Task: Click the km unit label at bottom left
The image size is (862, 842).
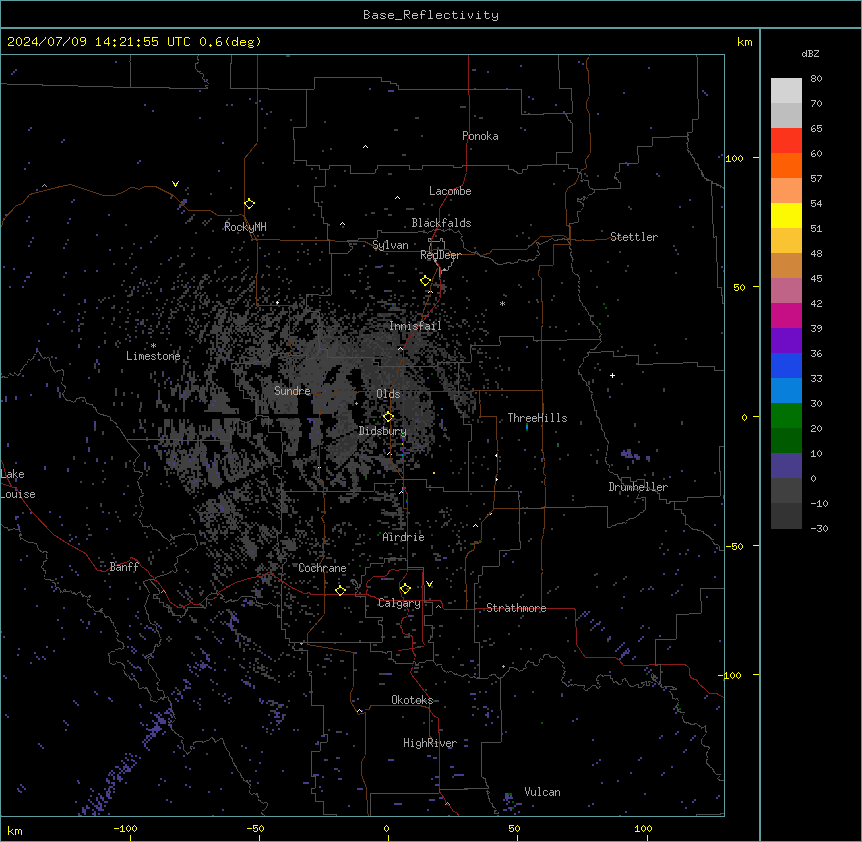Action: (x=14, y=830)
